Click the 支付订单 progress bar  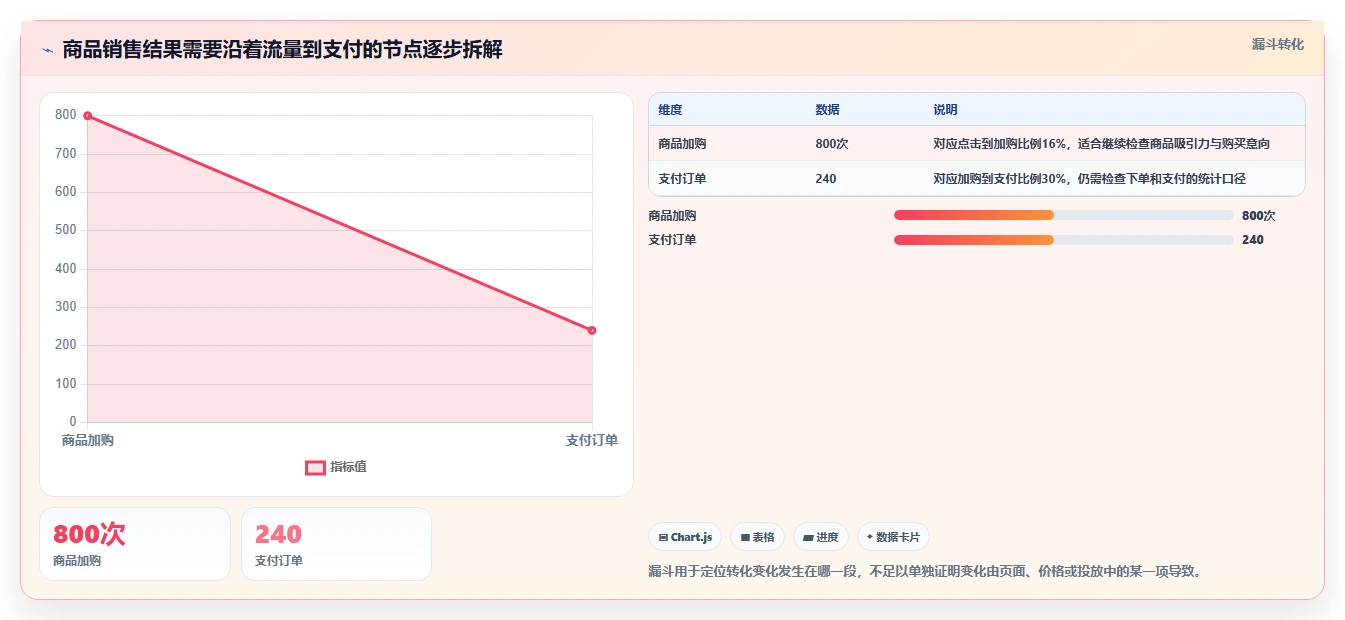1064,240
